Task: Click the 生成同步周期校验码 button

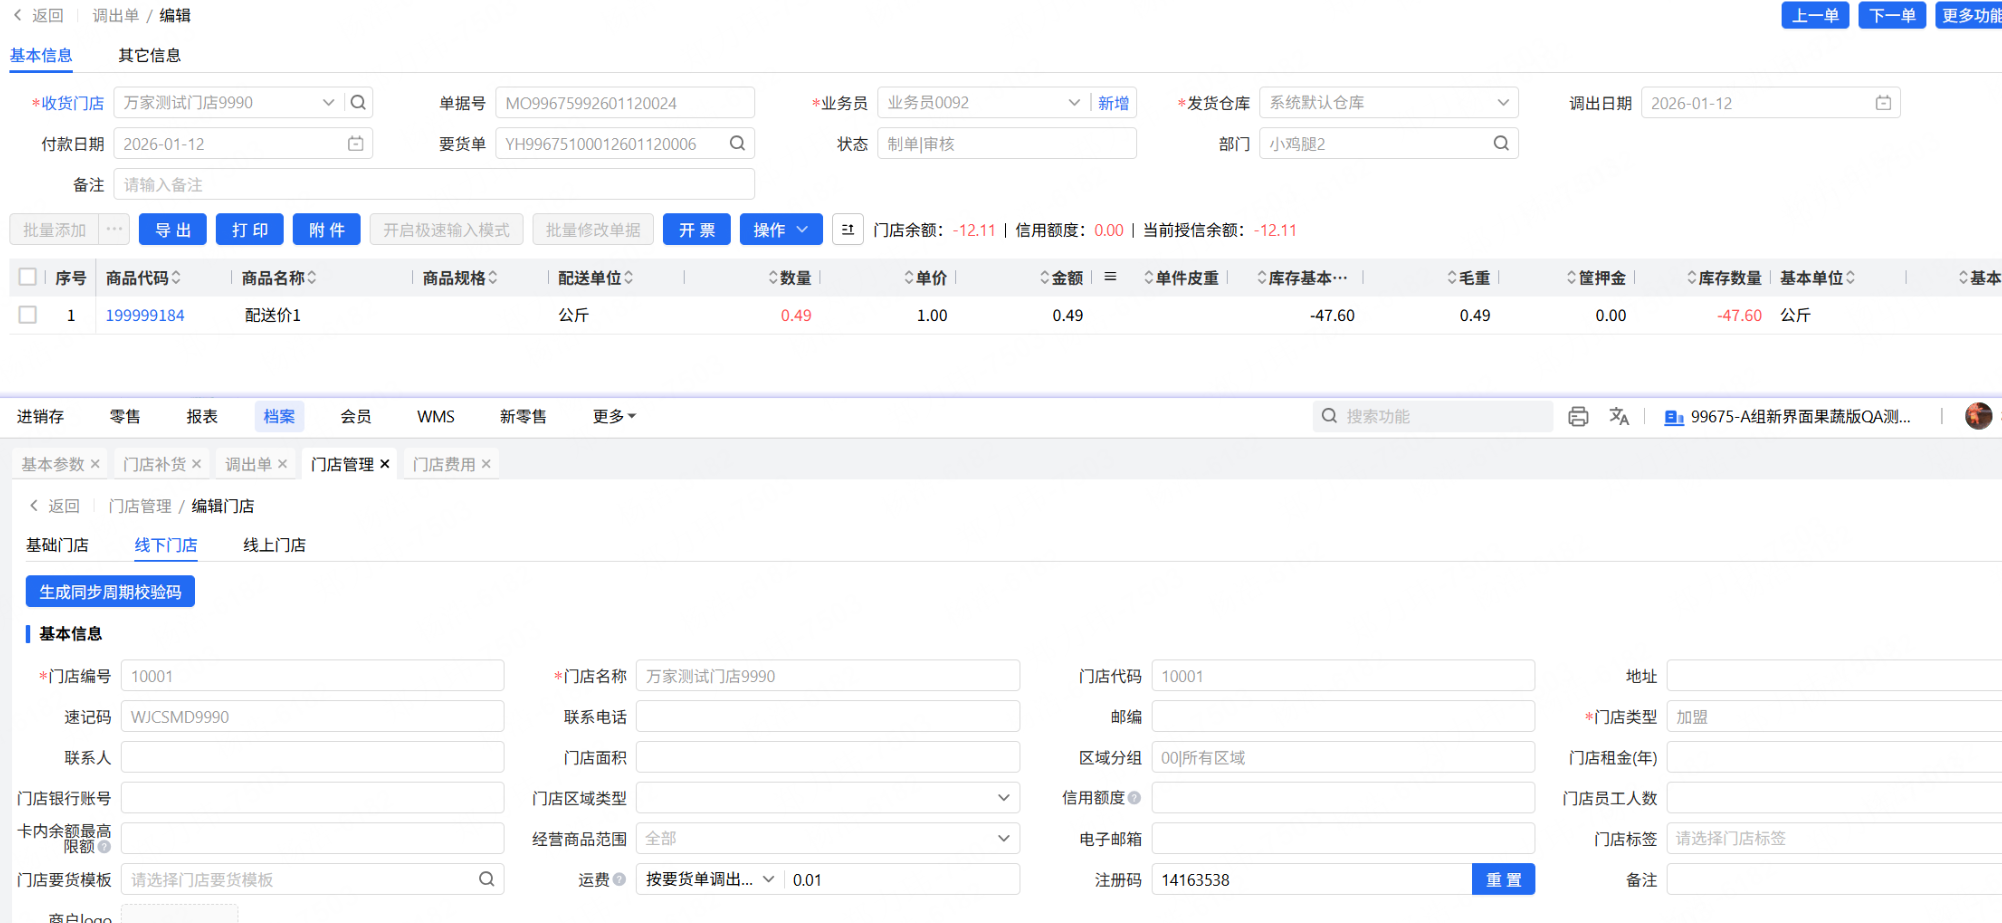Action: 110,592
